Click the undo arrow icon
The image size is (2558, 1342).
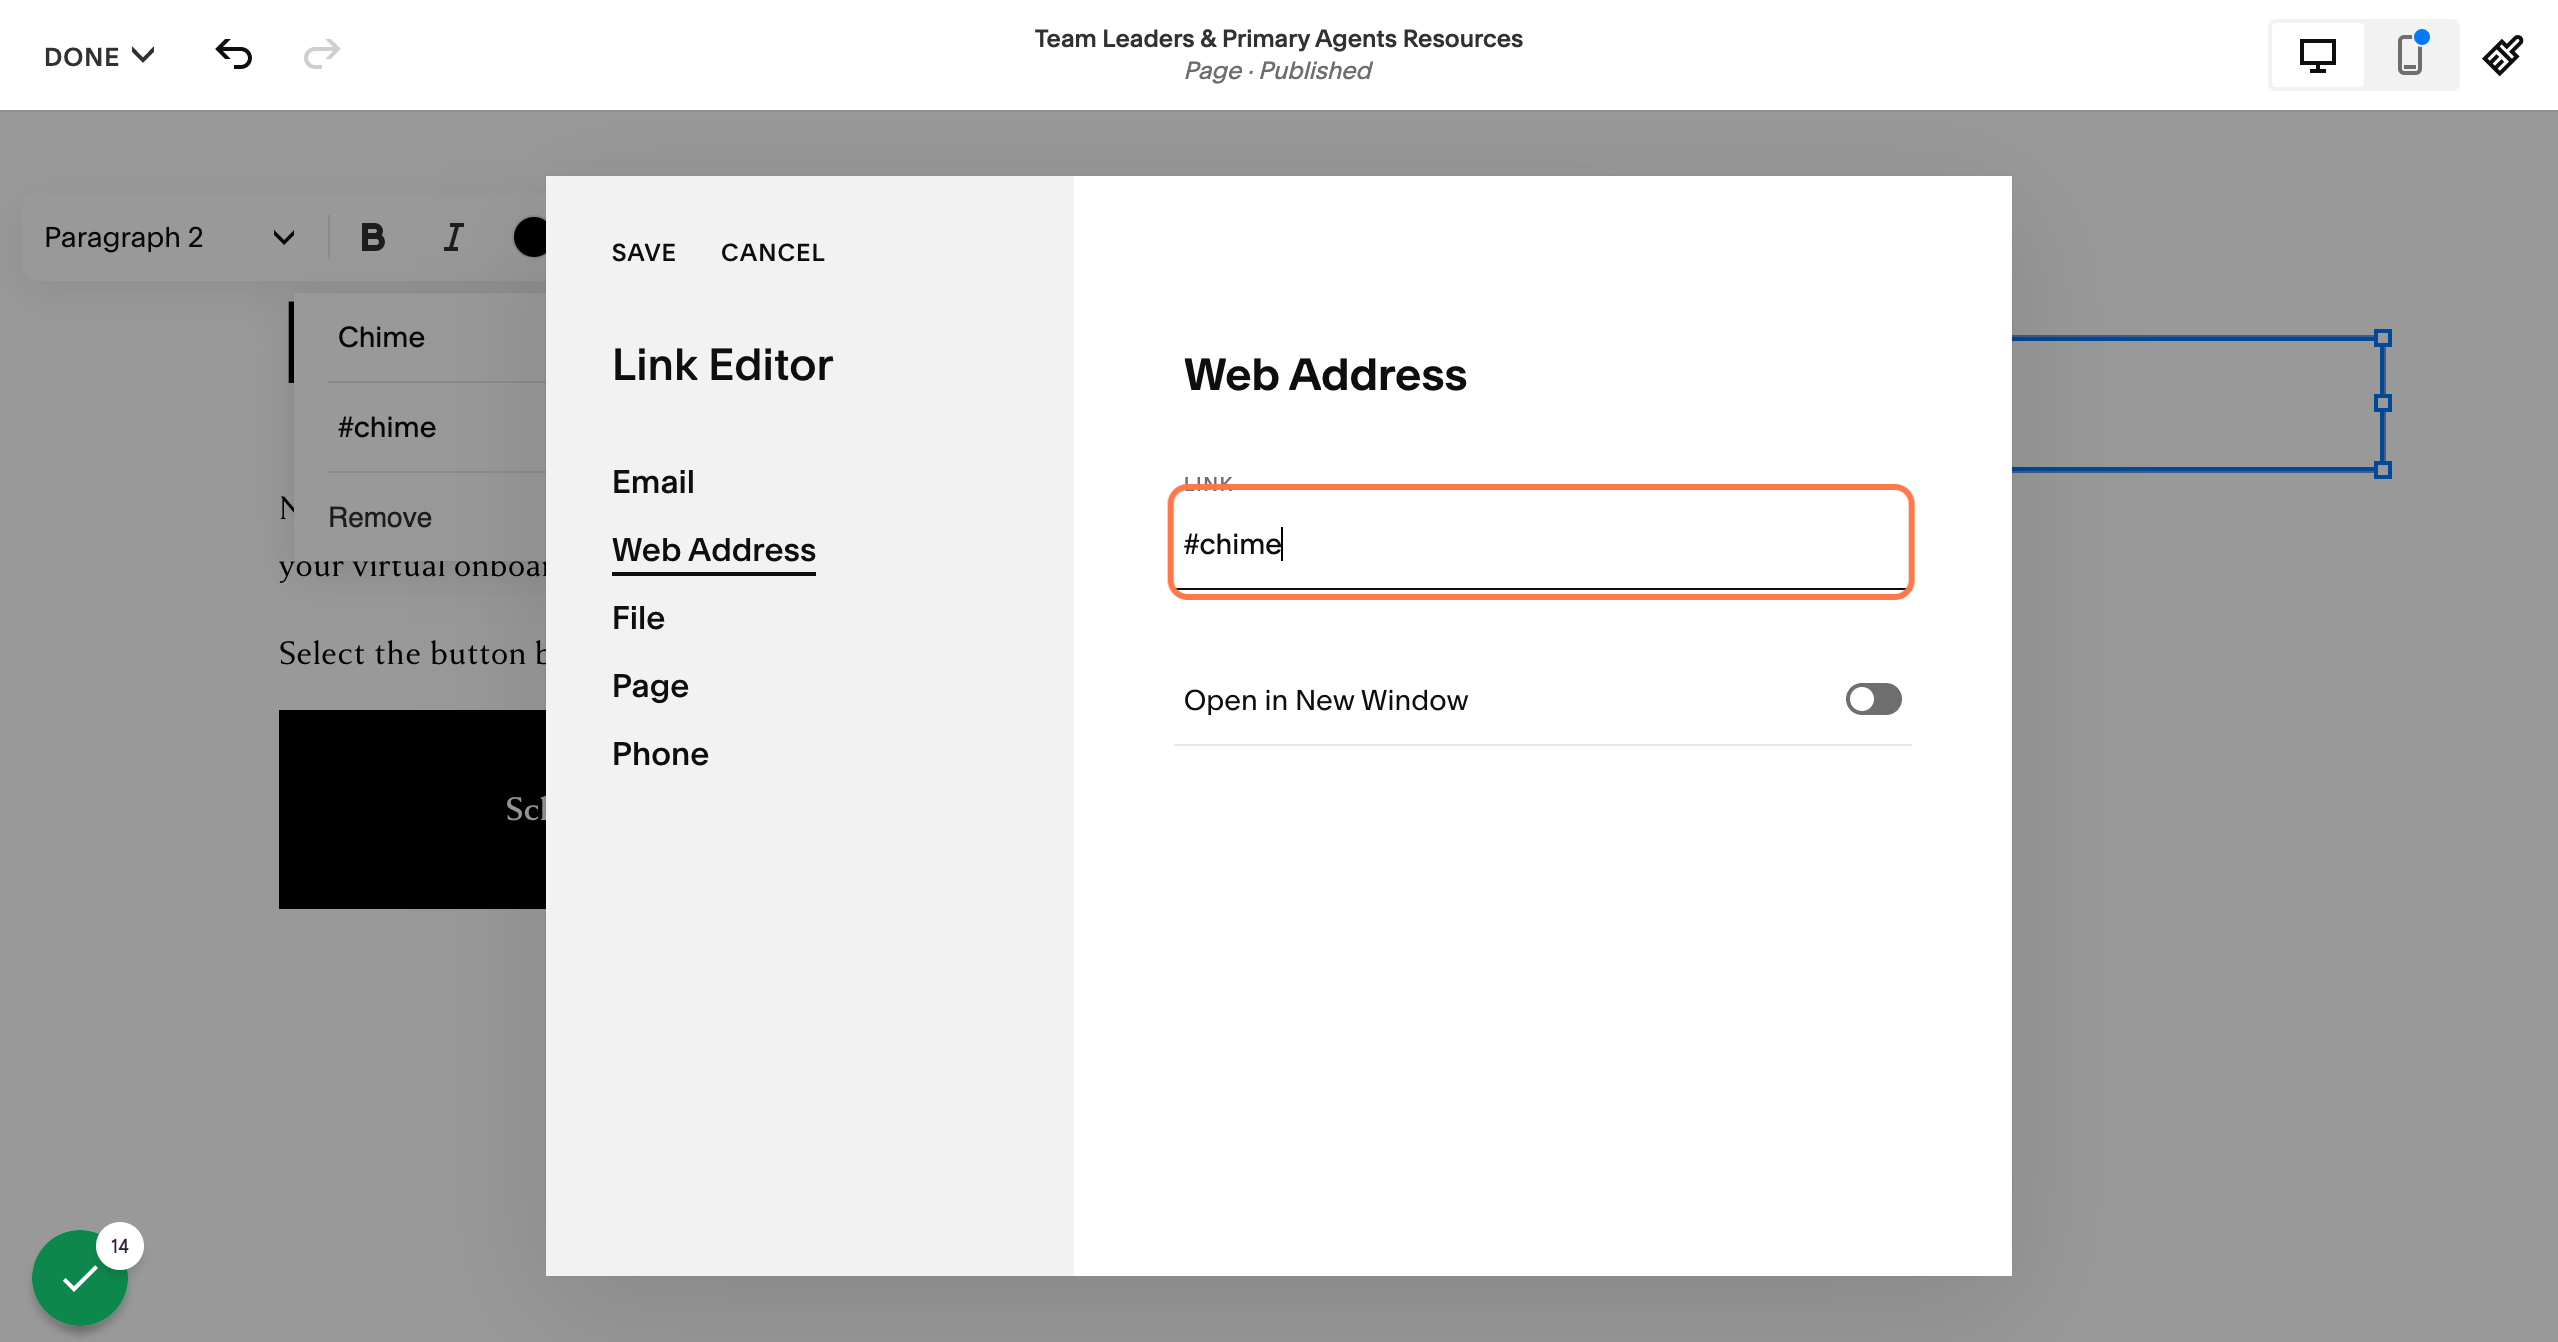(x=234, y=55)
